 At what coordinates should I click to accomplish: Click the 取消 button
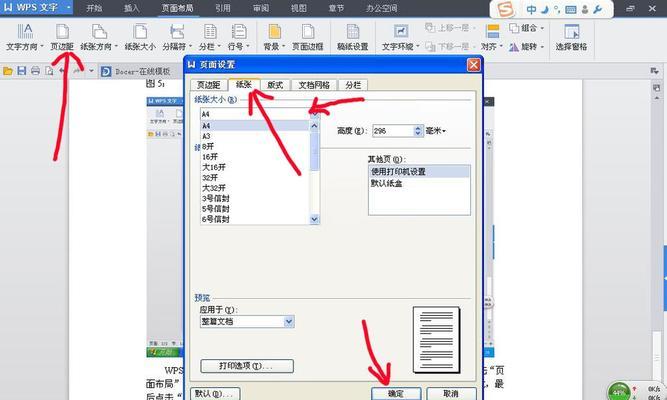coord(451,394)
